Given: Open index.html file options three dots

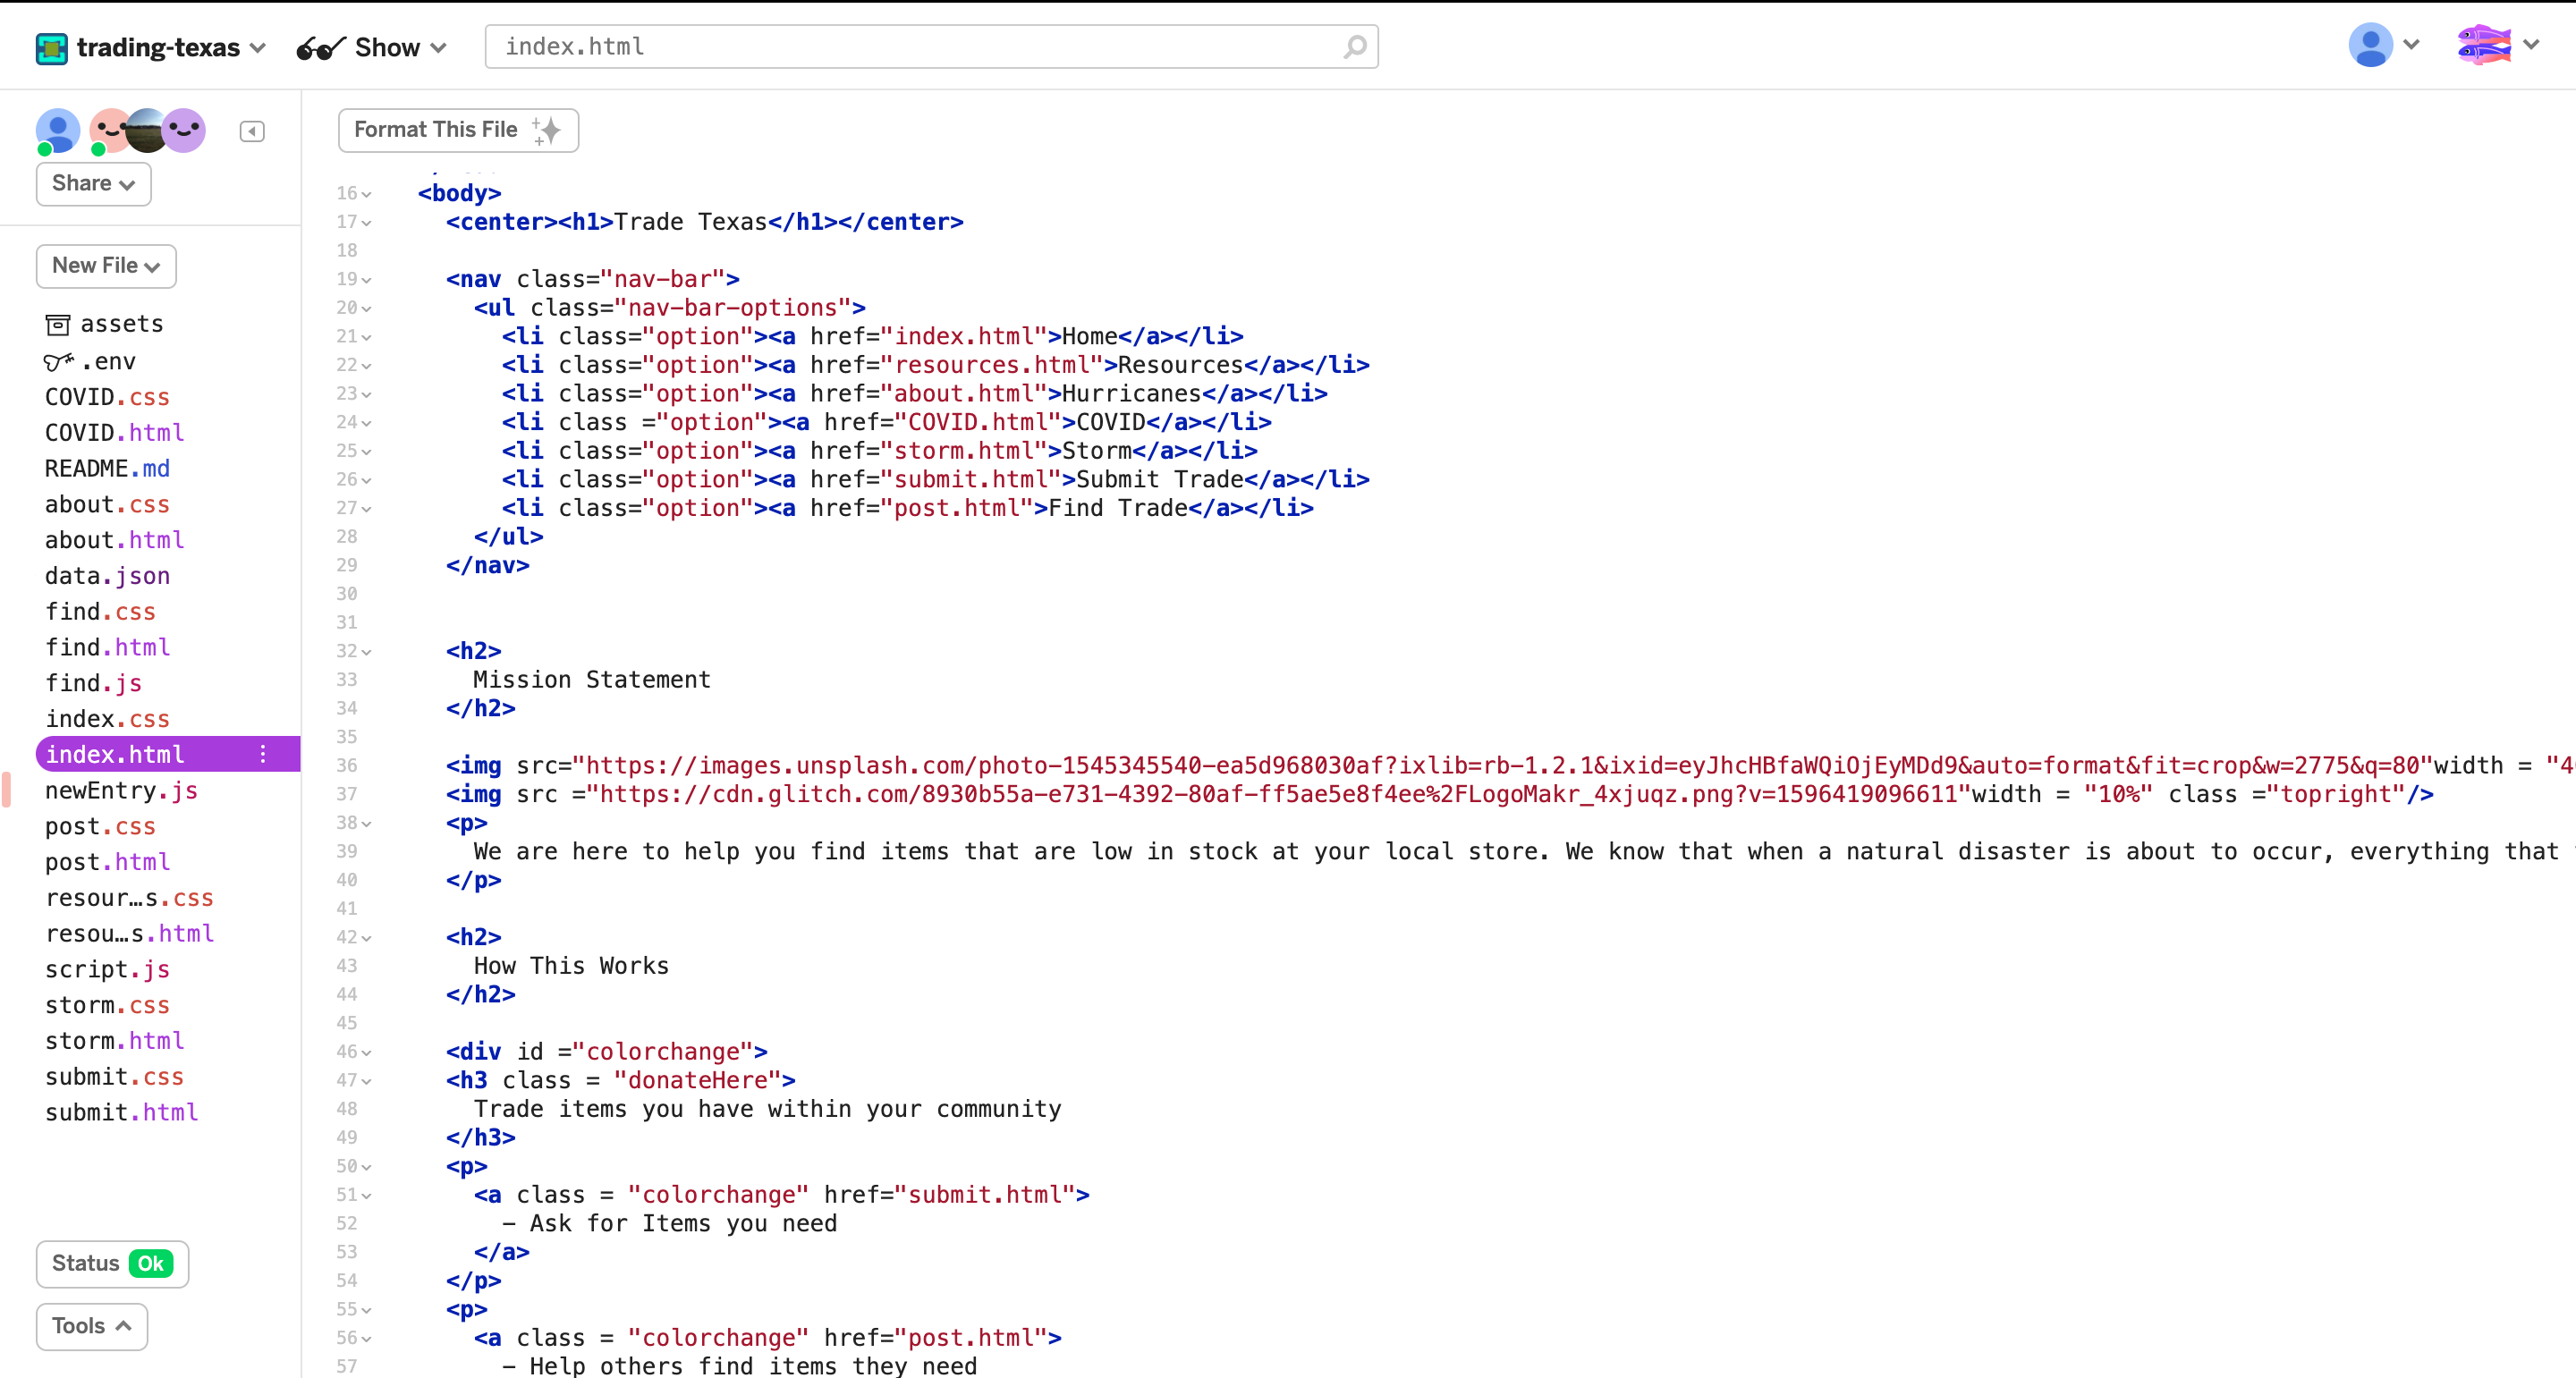Looking at the screenshot, I should click(263, 754).
